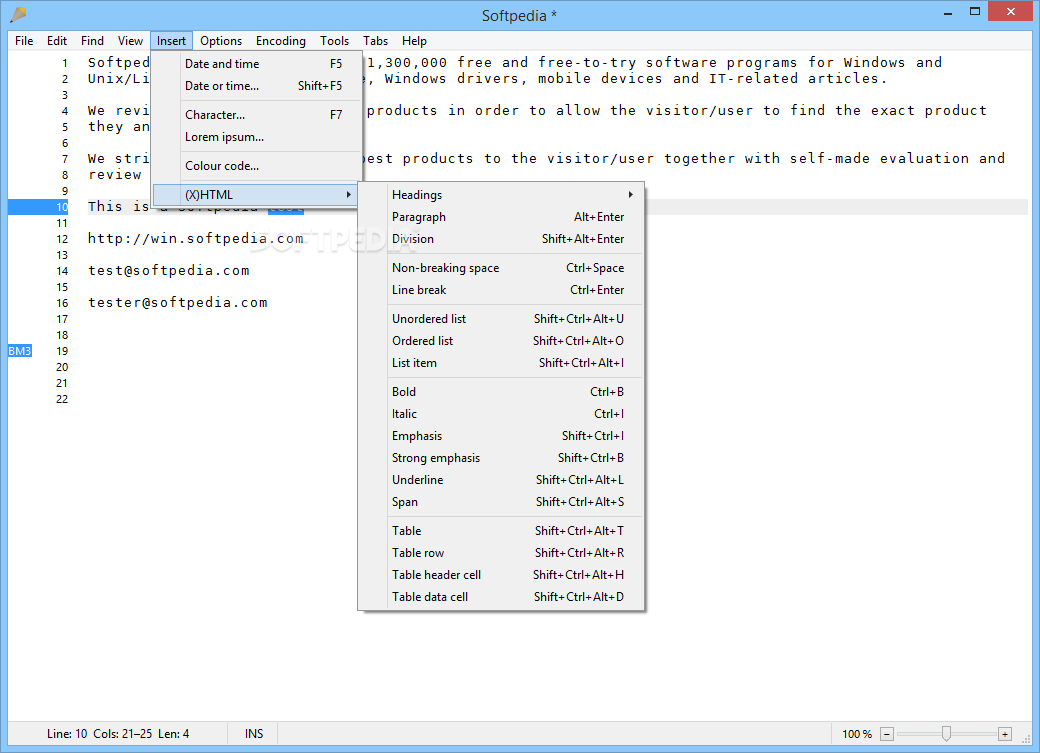Open the Encoding menu
Image resolution: width=1040 pixels, height=753 pixels.
coord(281,41)
